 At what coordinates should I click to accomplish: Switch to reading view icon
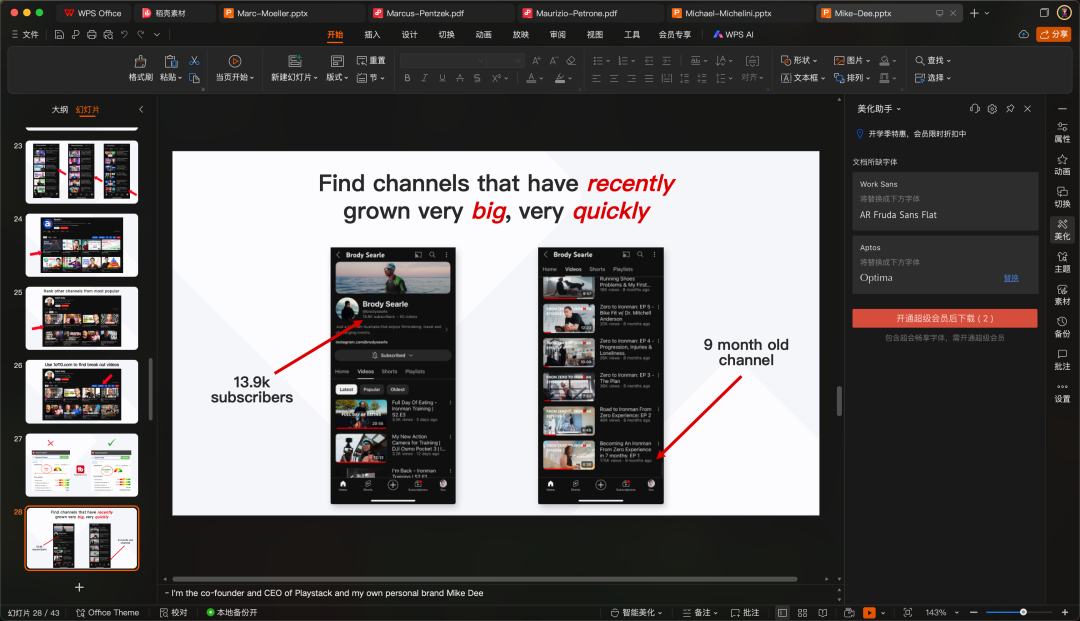point(822,613)
